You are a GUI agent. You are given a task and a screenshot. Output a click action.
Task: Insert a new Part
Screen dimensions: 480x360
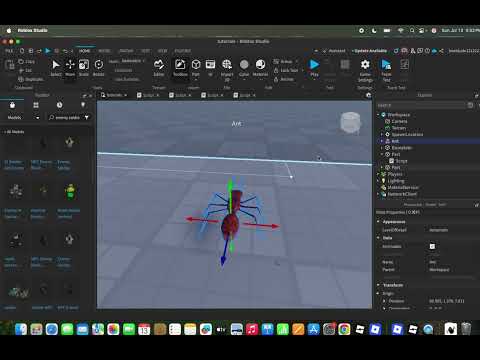(196, 68)
